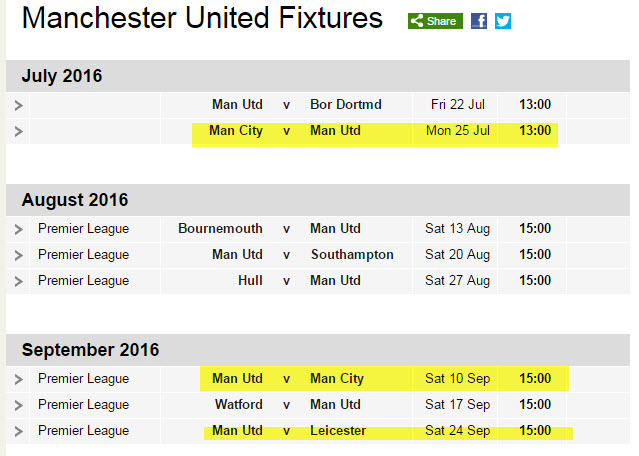Image resolution: width=639 pixels, height=456 pixels.
Task: Expand the Man Utd v Leicester fixture arrow
Action: click(x=18, y=432)
